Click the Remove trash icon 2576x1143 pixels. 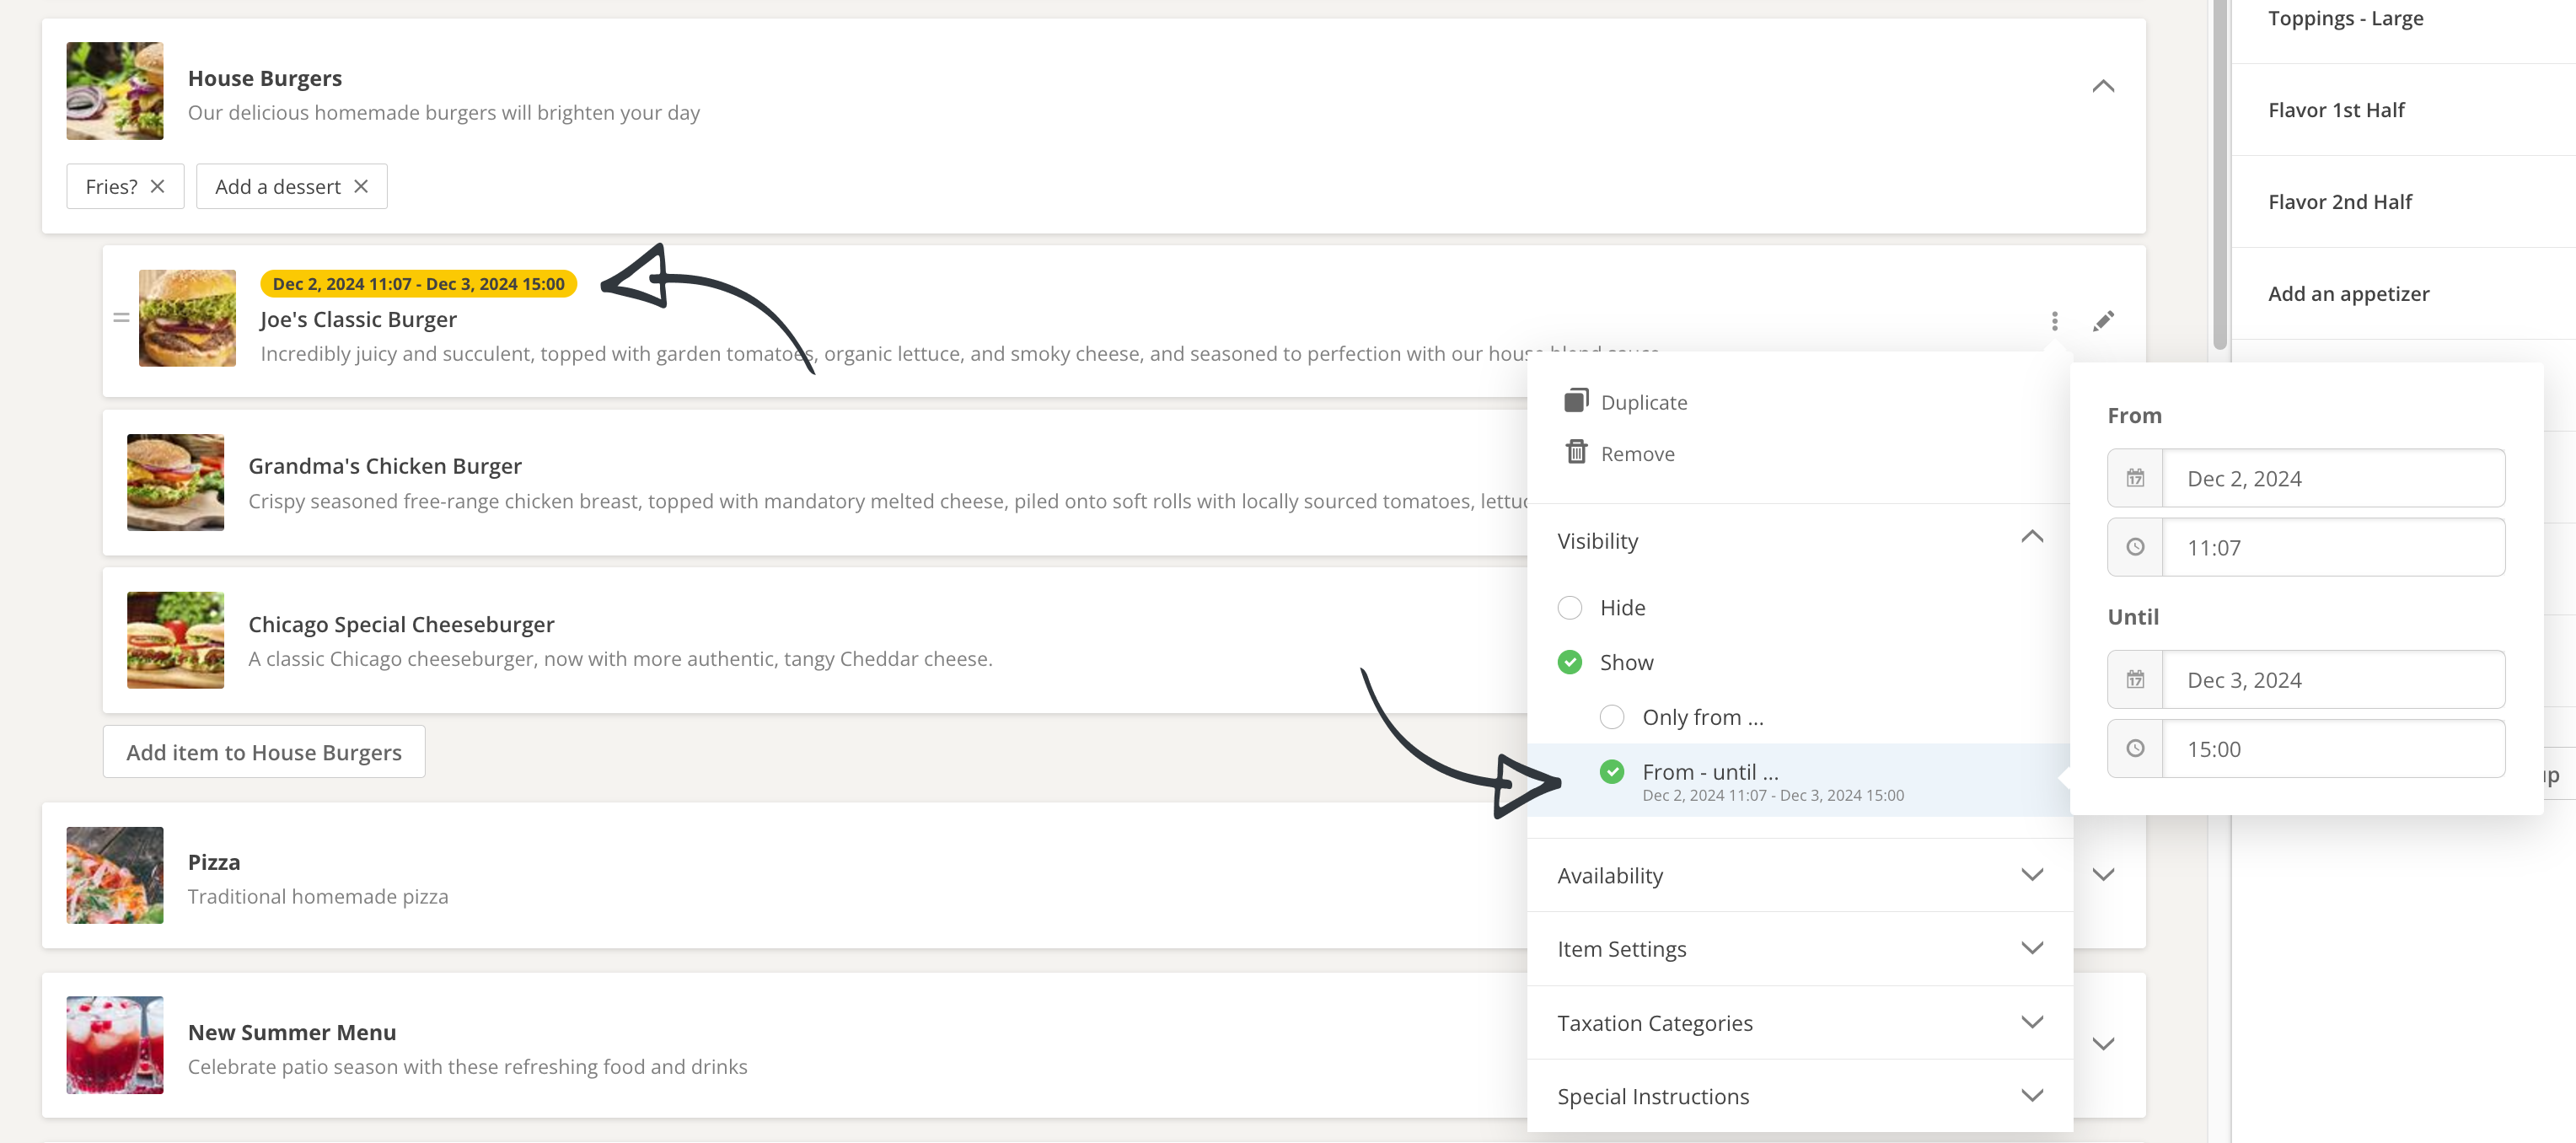point(1576,452)
